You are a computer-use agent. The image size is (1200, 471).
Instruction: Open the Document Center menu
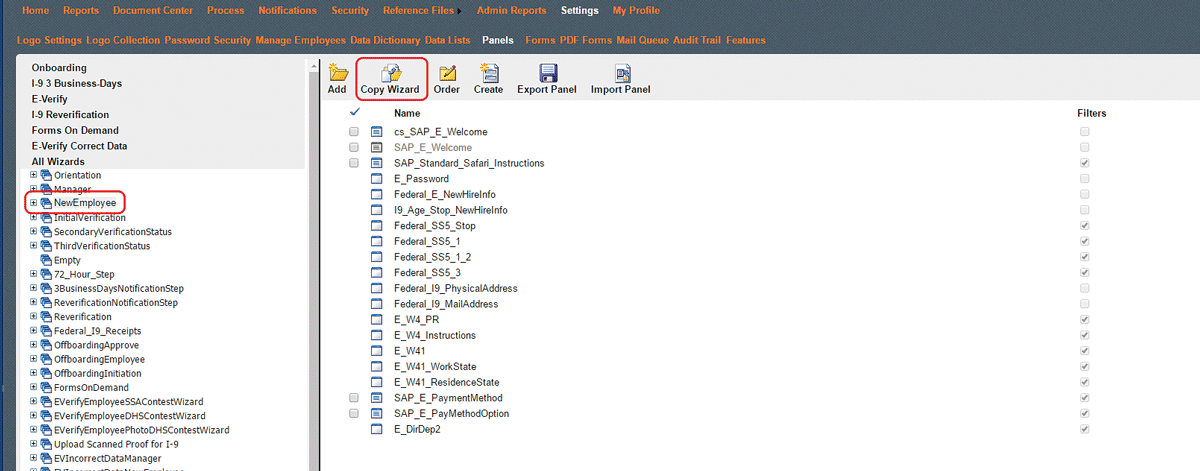tap(145, 11)
